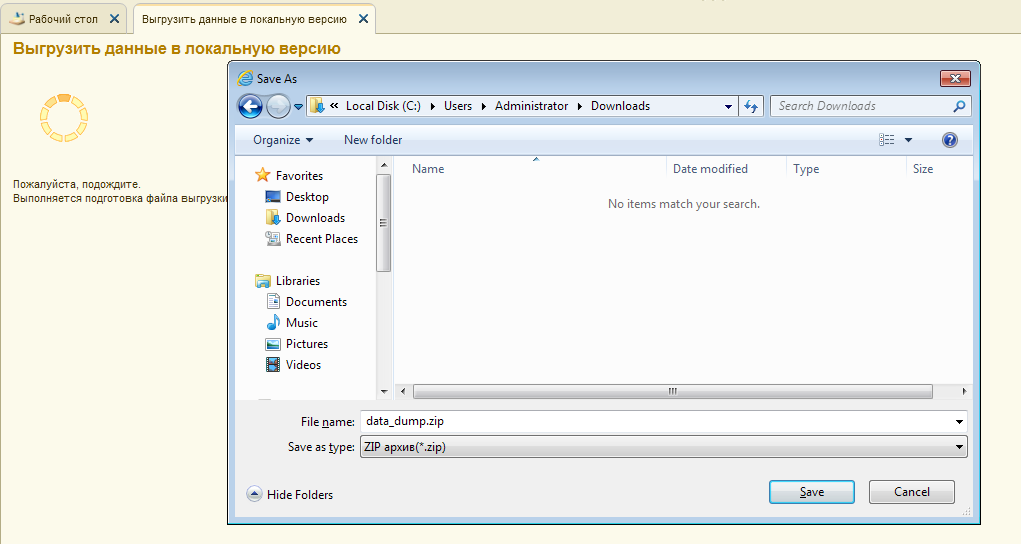Click the change view icon

(x=887, y=140)
